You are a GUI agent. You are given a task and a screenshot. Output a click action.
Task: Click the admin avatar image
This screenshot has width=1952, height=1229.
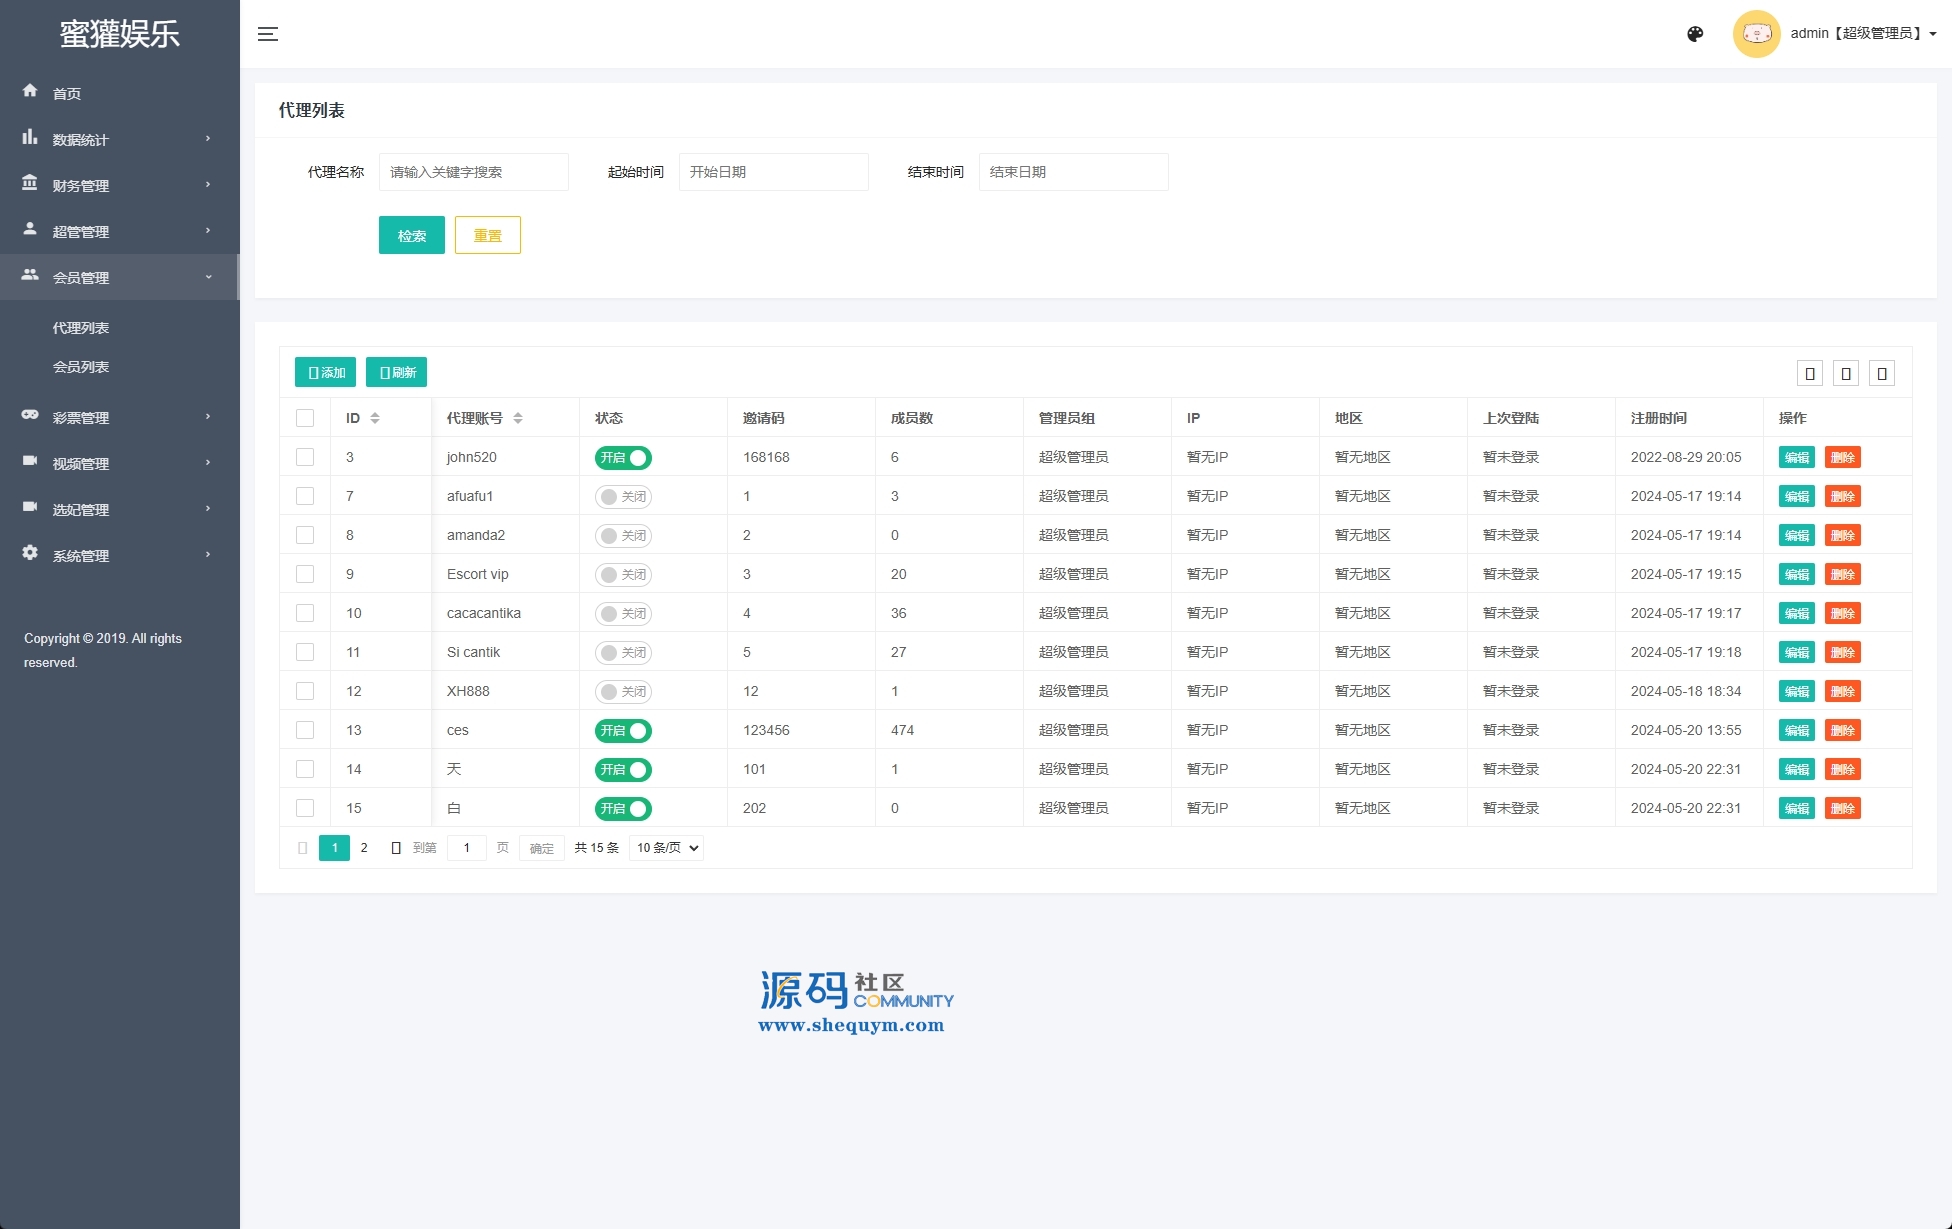click(x=1756, y=34)
